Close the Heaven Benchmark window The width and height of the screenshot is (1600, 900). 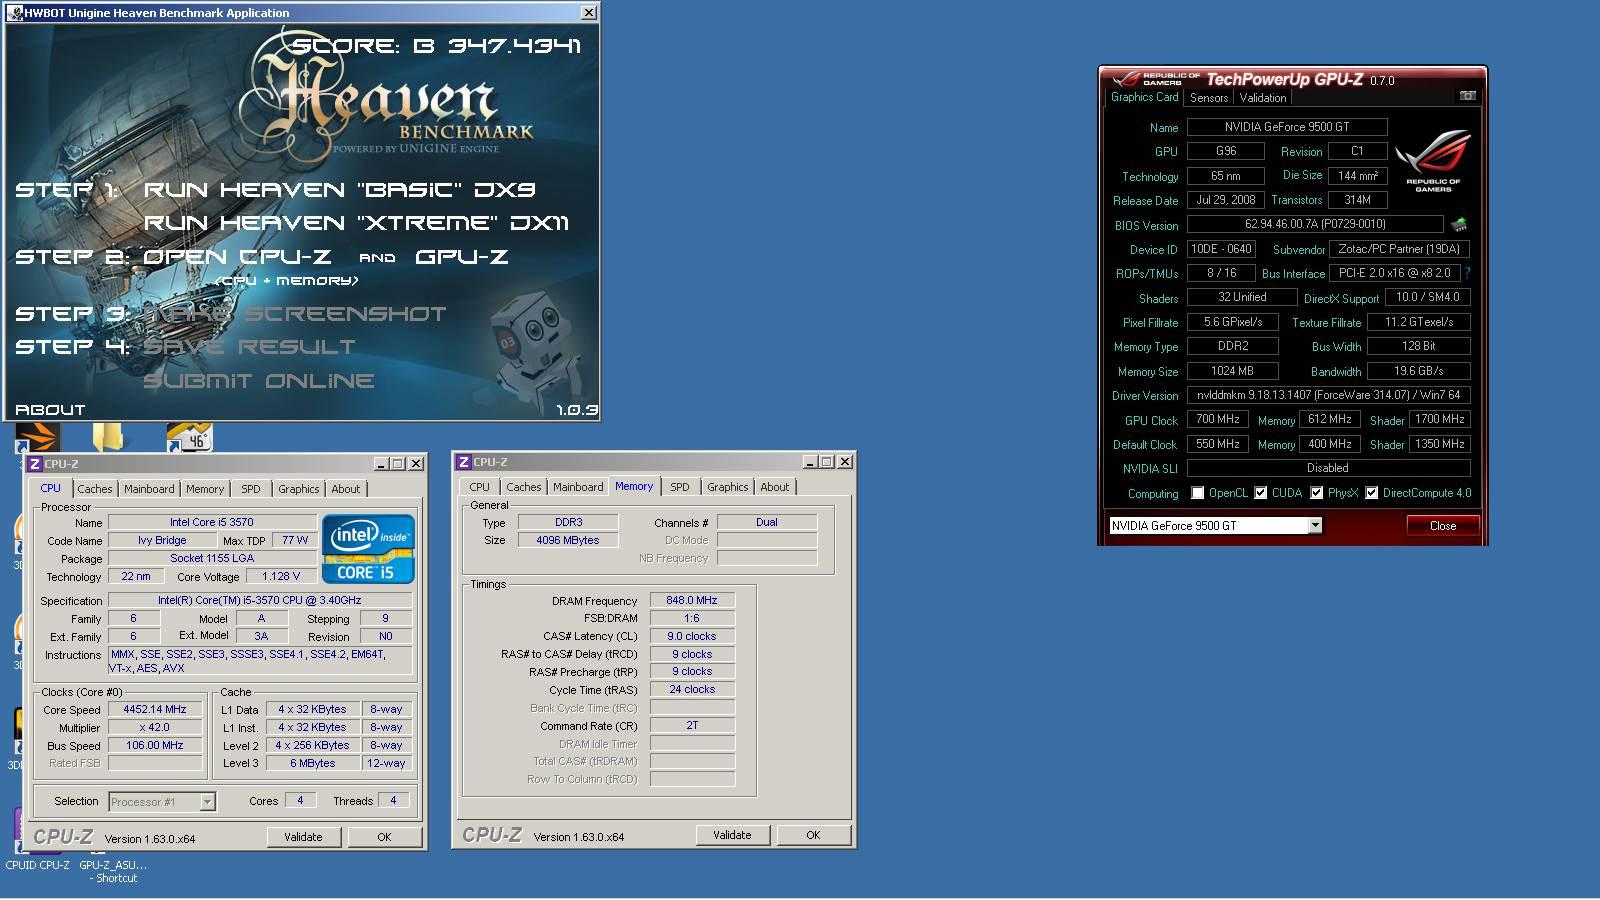[x=589, y=12]
